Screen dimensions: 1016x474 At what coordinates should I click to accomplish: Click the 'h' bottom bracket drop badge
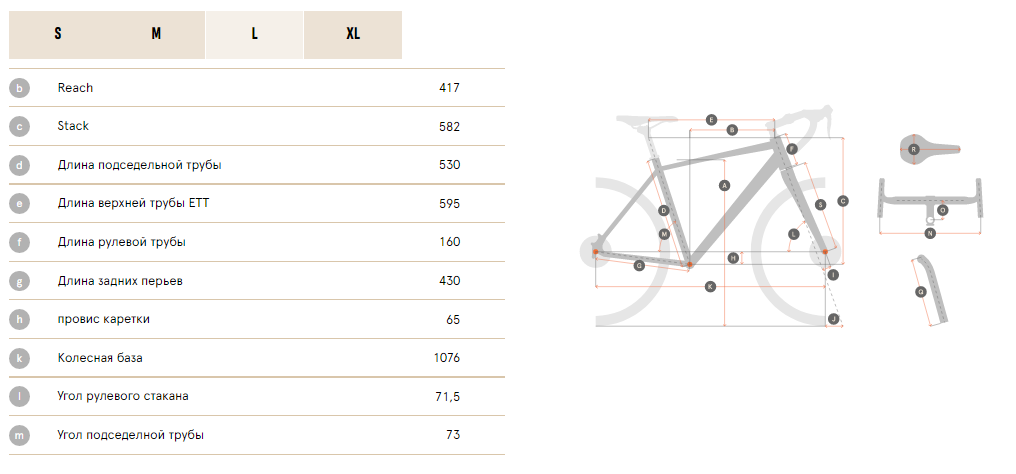coord(19,319)
